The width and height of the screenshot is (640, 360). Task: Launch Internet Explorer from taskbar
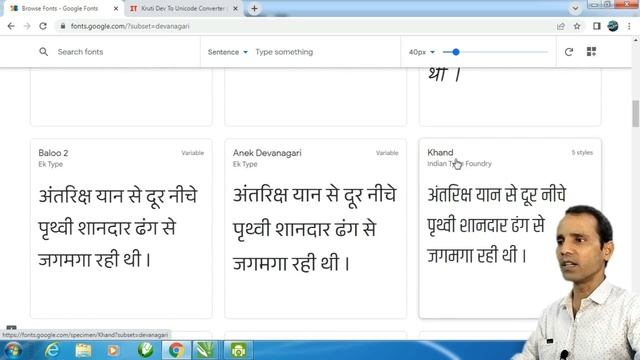tap(52, 350)
